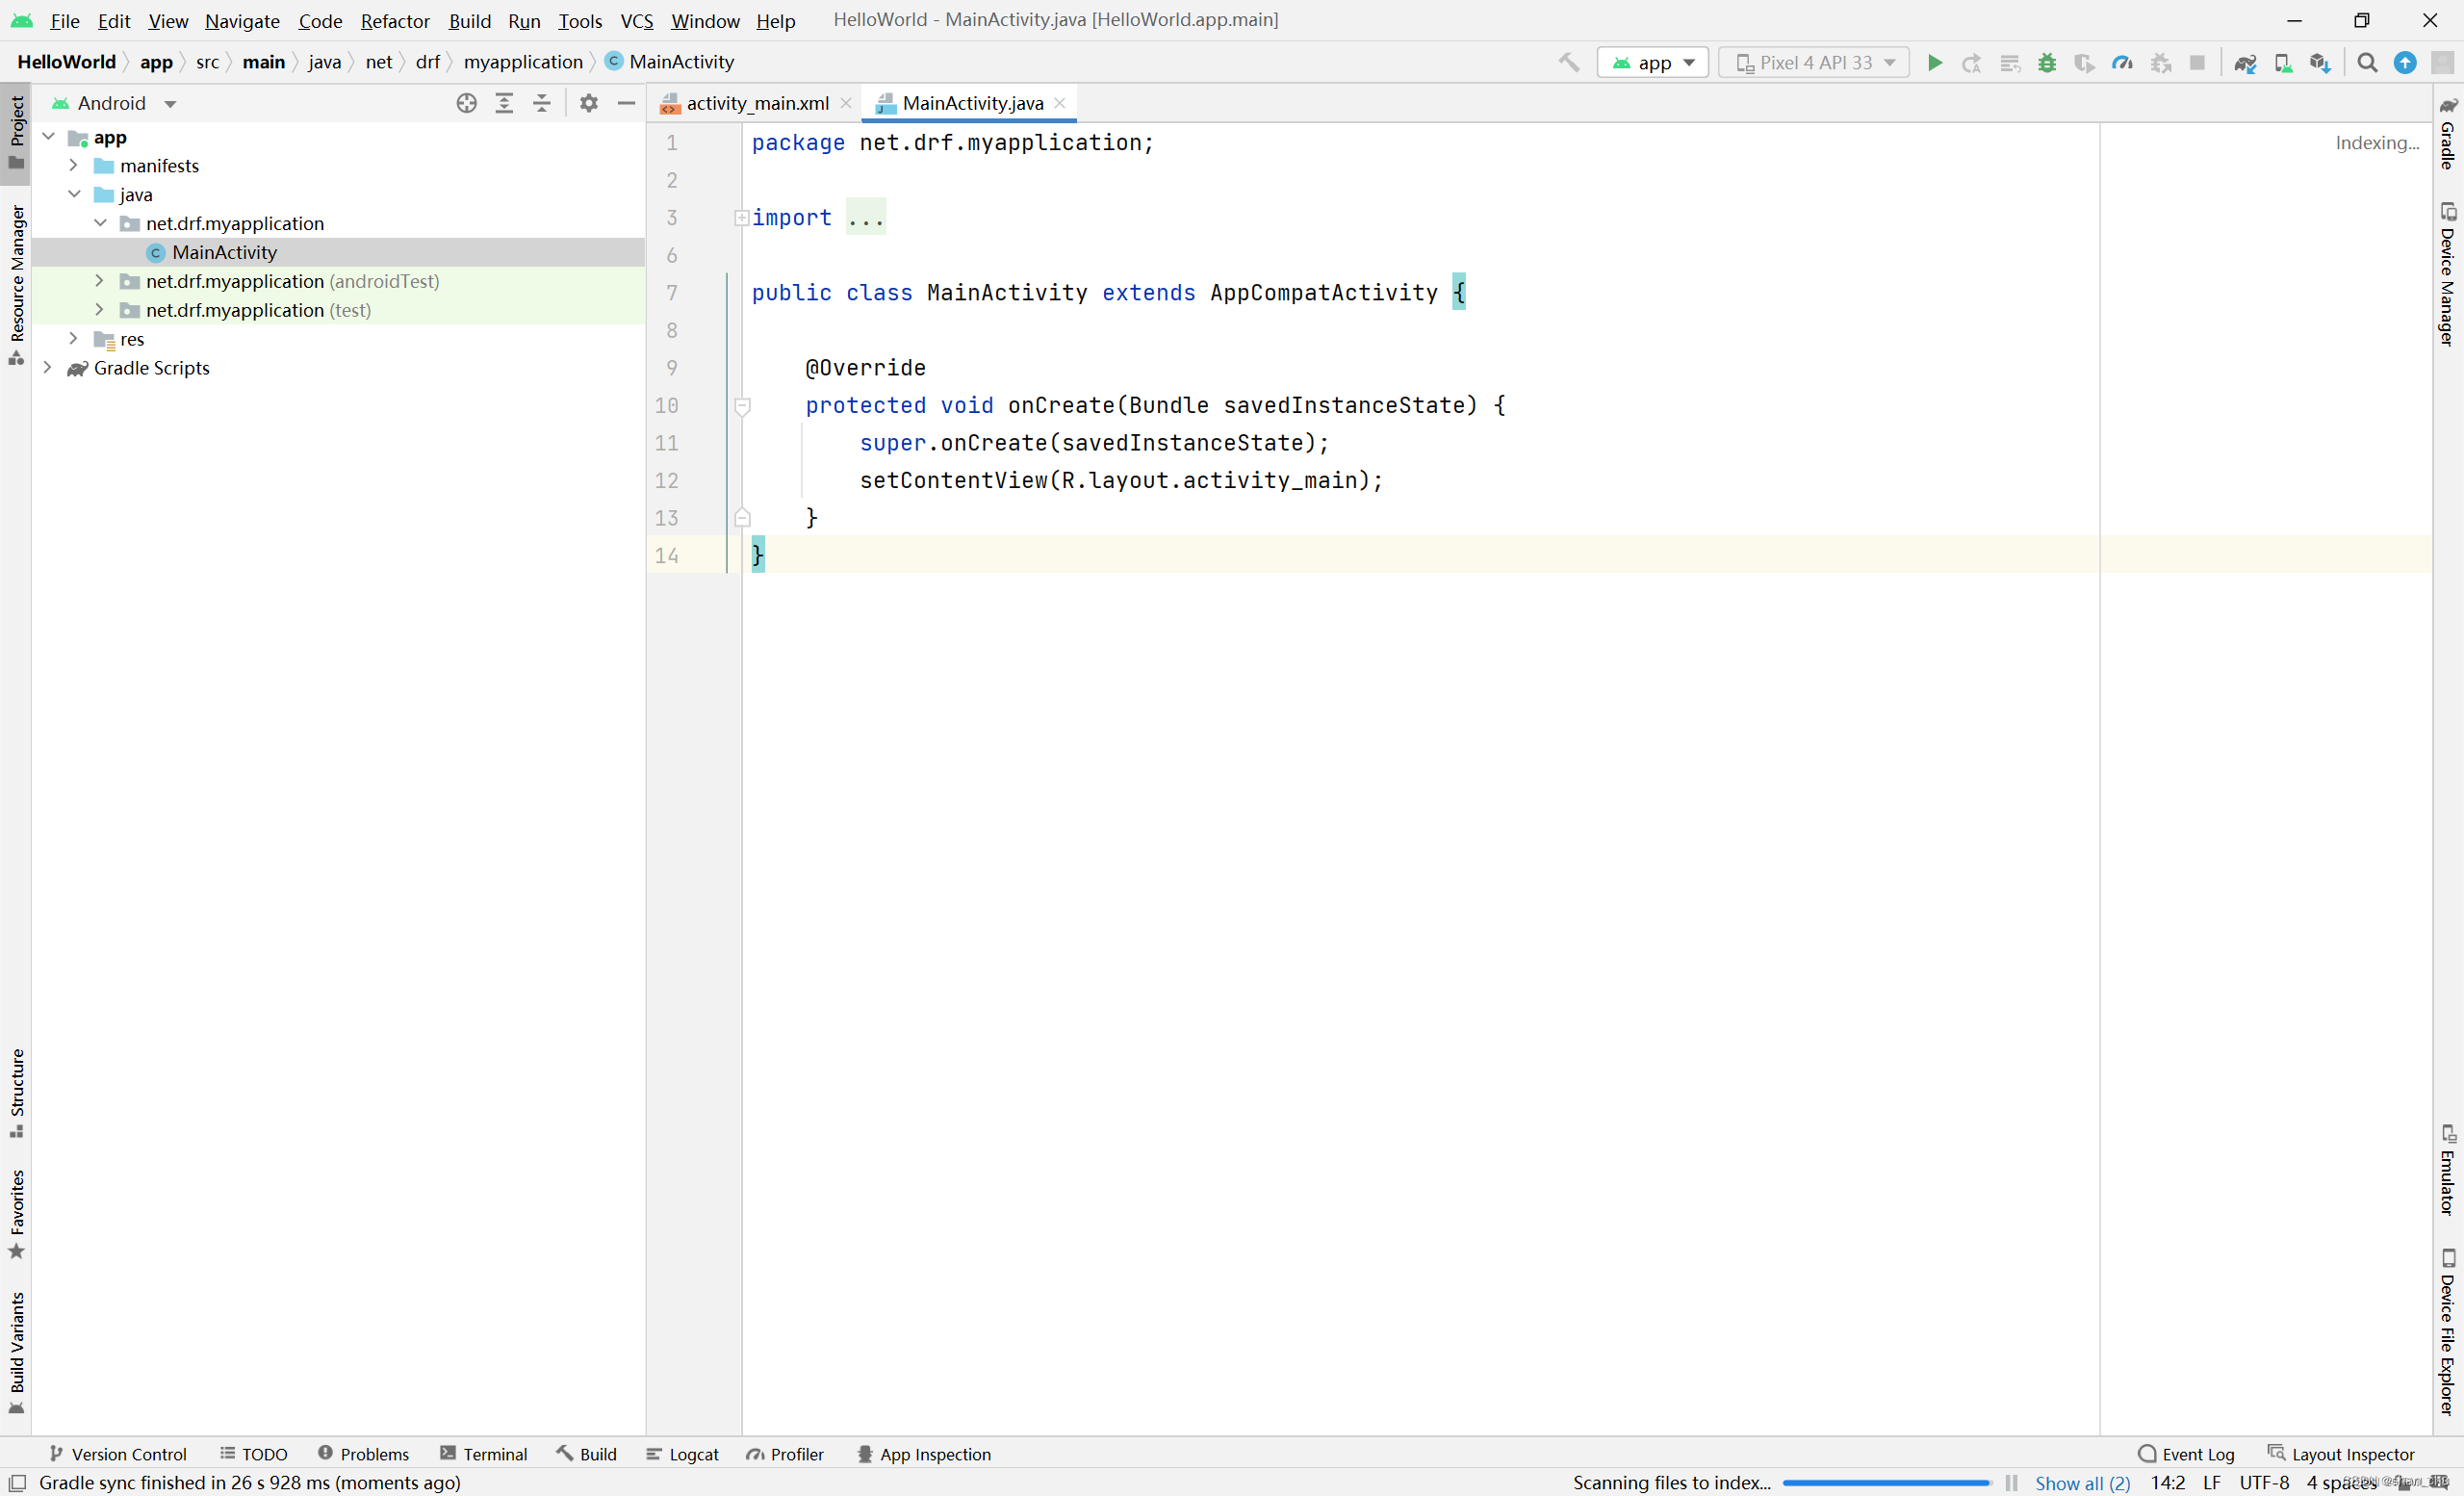Expand the res folder
This screenshot has width=2464, height=1496.
73,339
